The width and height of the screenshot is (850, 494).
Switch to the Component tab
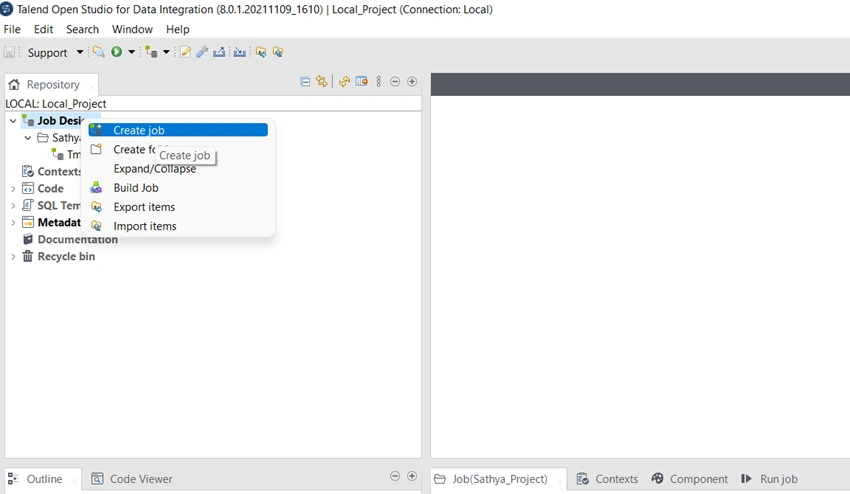690,479
